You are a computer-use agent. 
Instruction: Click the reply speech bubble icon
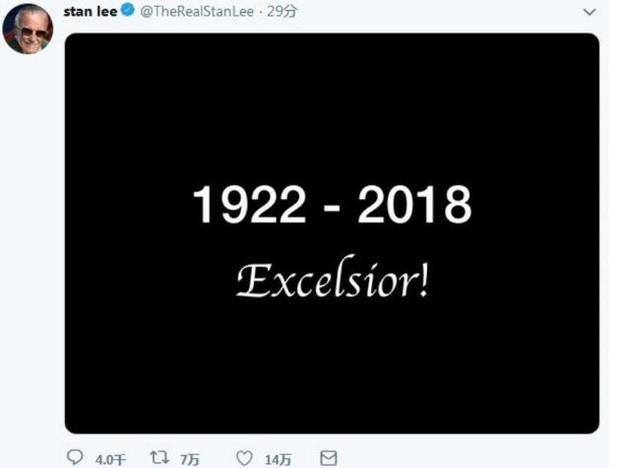pos(75,458)
